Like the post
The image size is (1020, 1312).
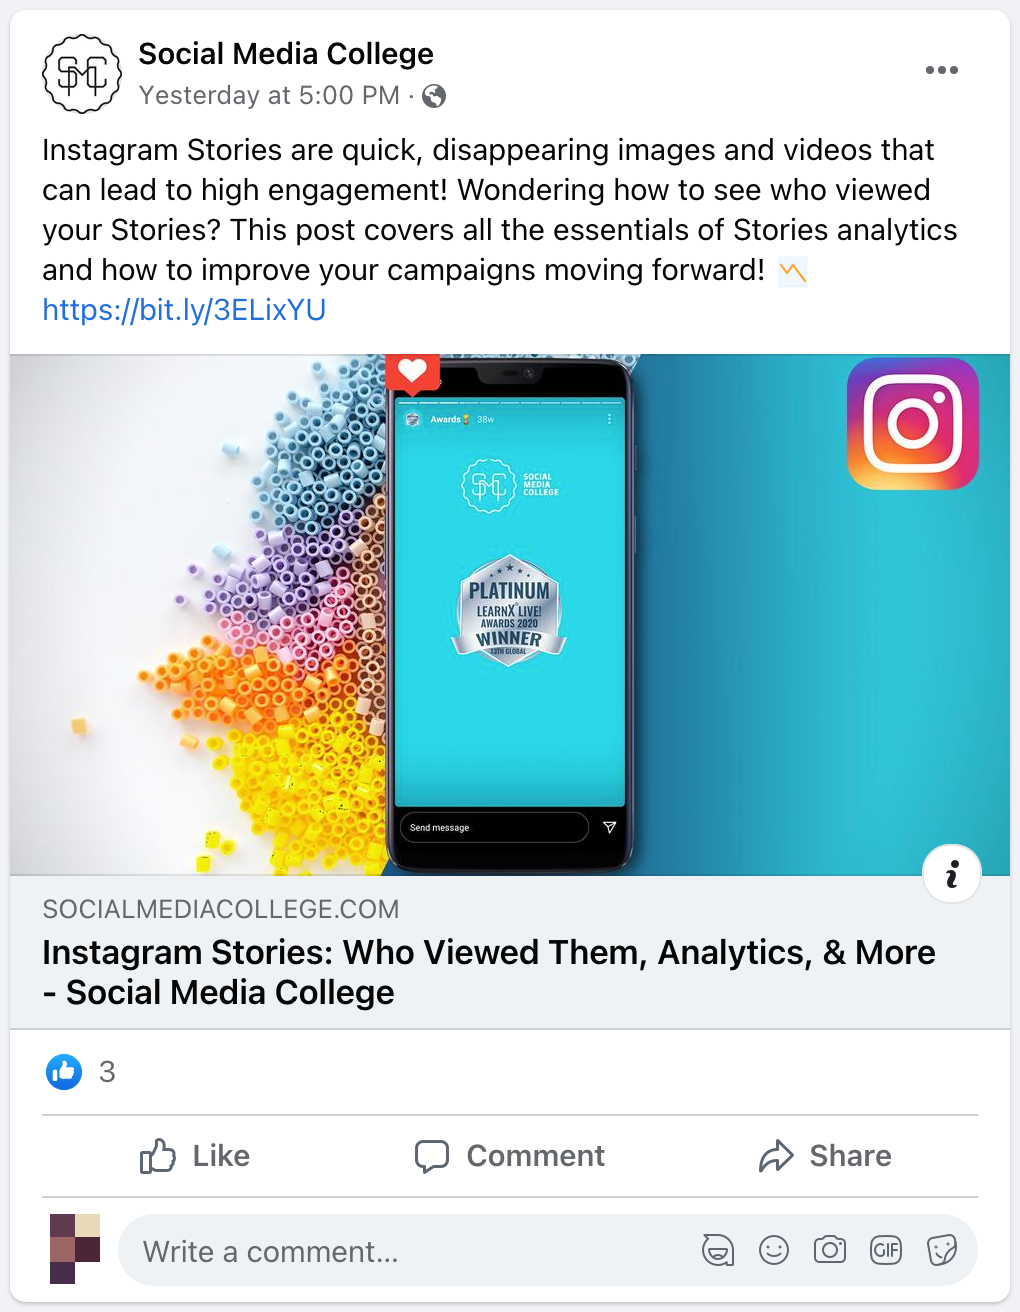pyautogui.click(x=195, y=1156)
